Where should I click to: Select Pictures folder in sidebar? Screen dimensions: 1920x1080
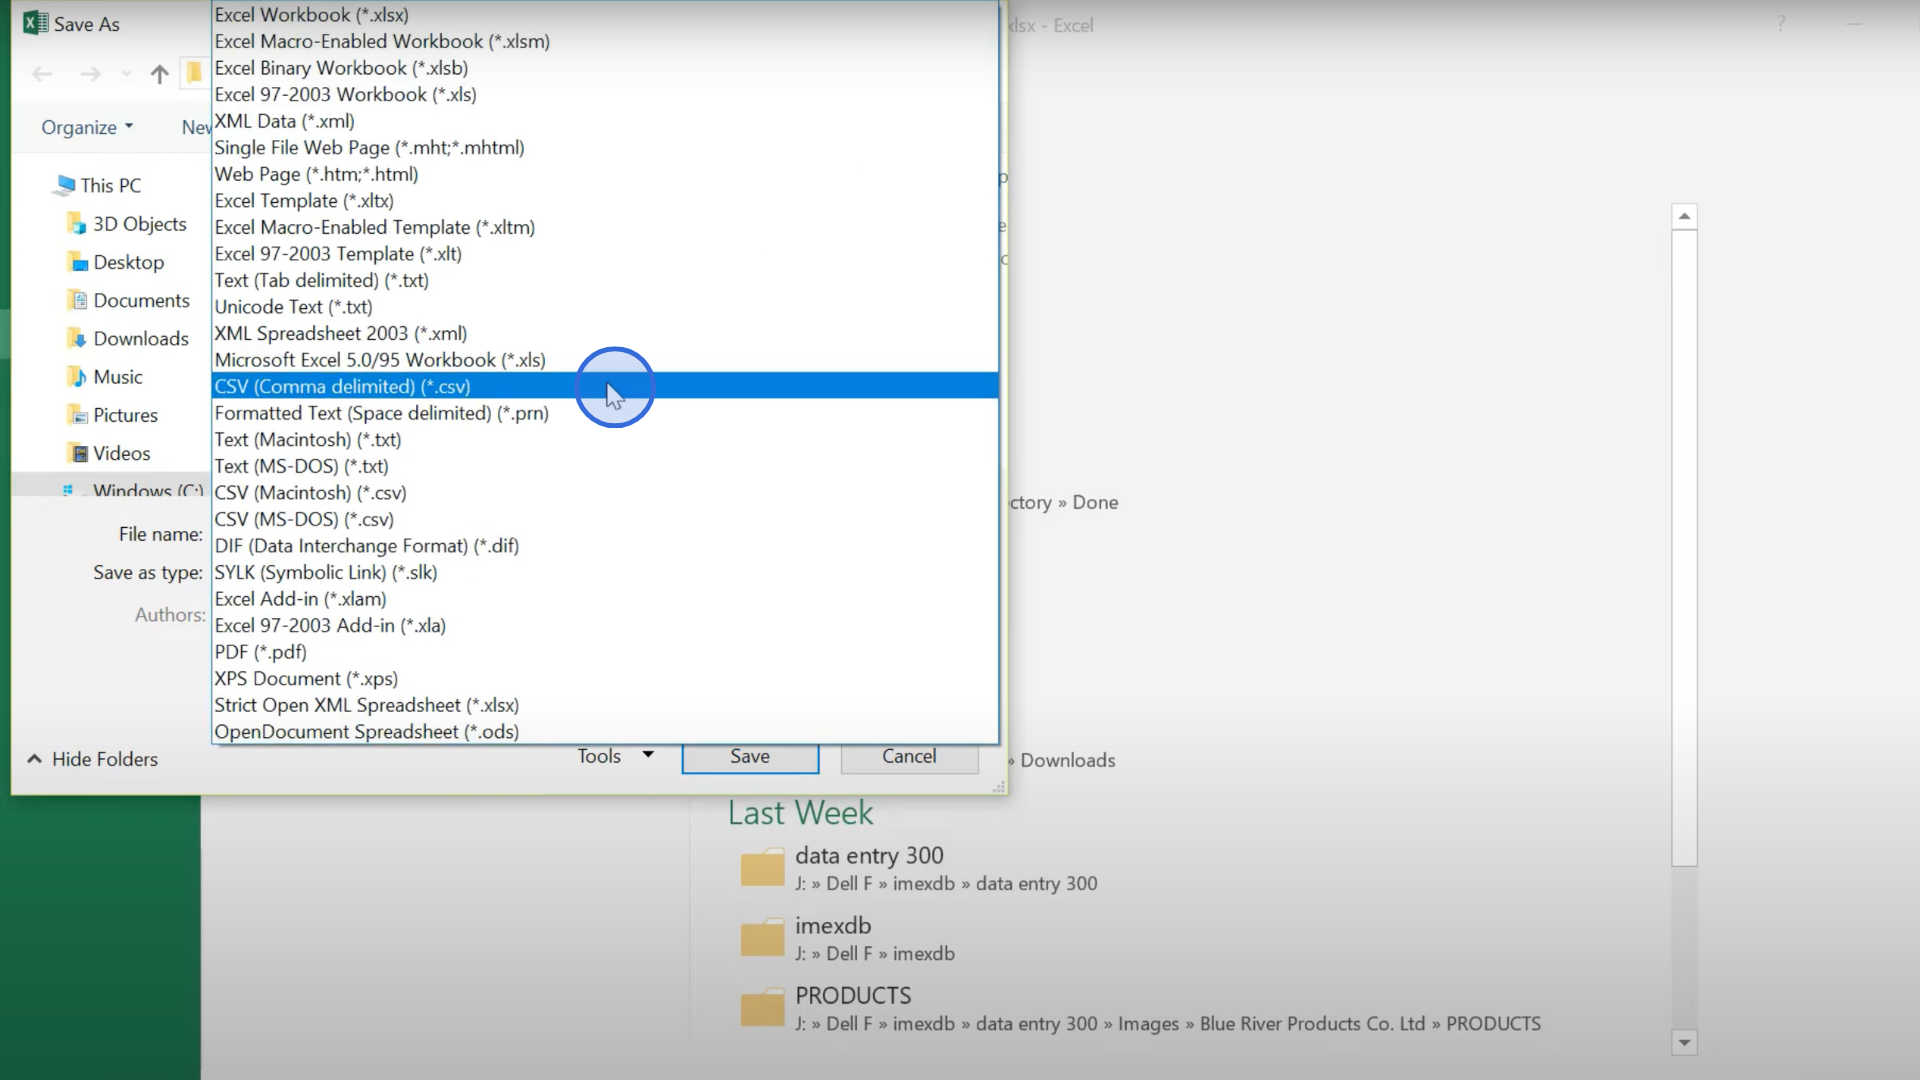click(x=125, y=415)
